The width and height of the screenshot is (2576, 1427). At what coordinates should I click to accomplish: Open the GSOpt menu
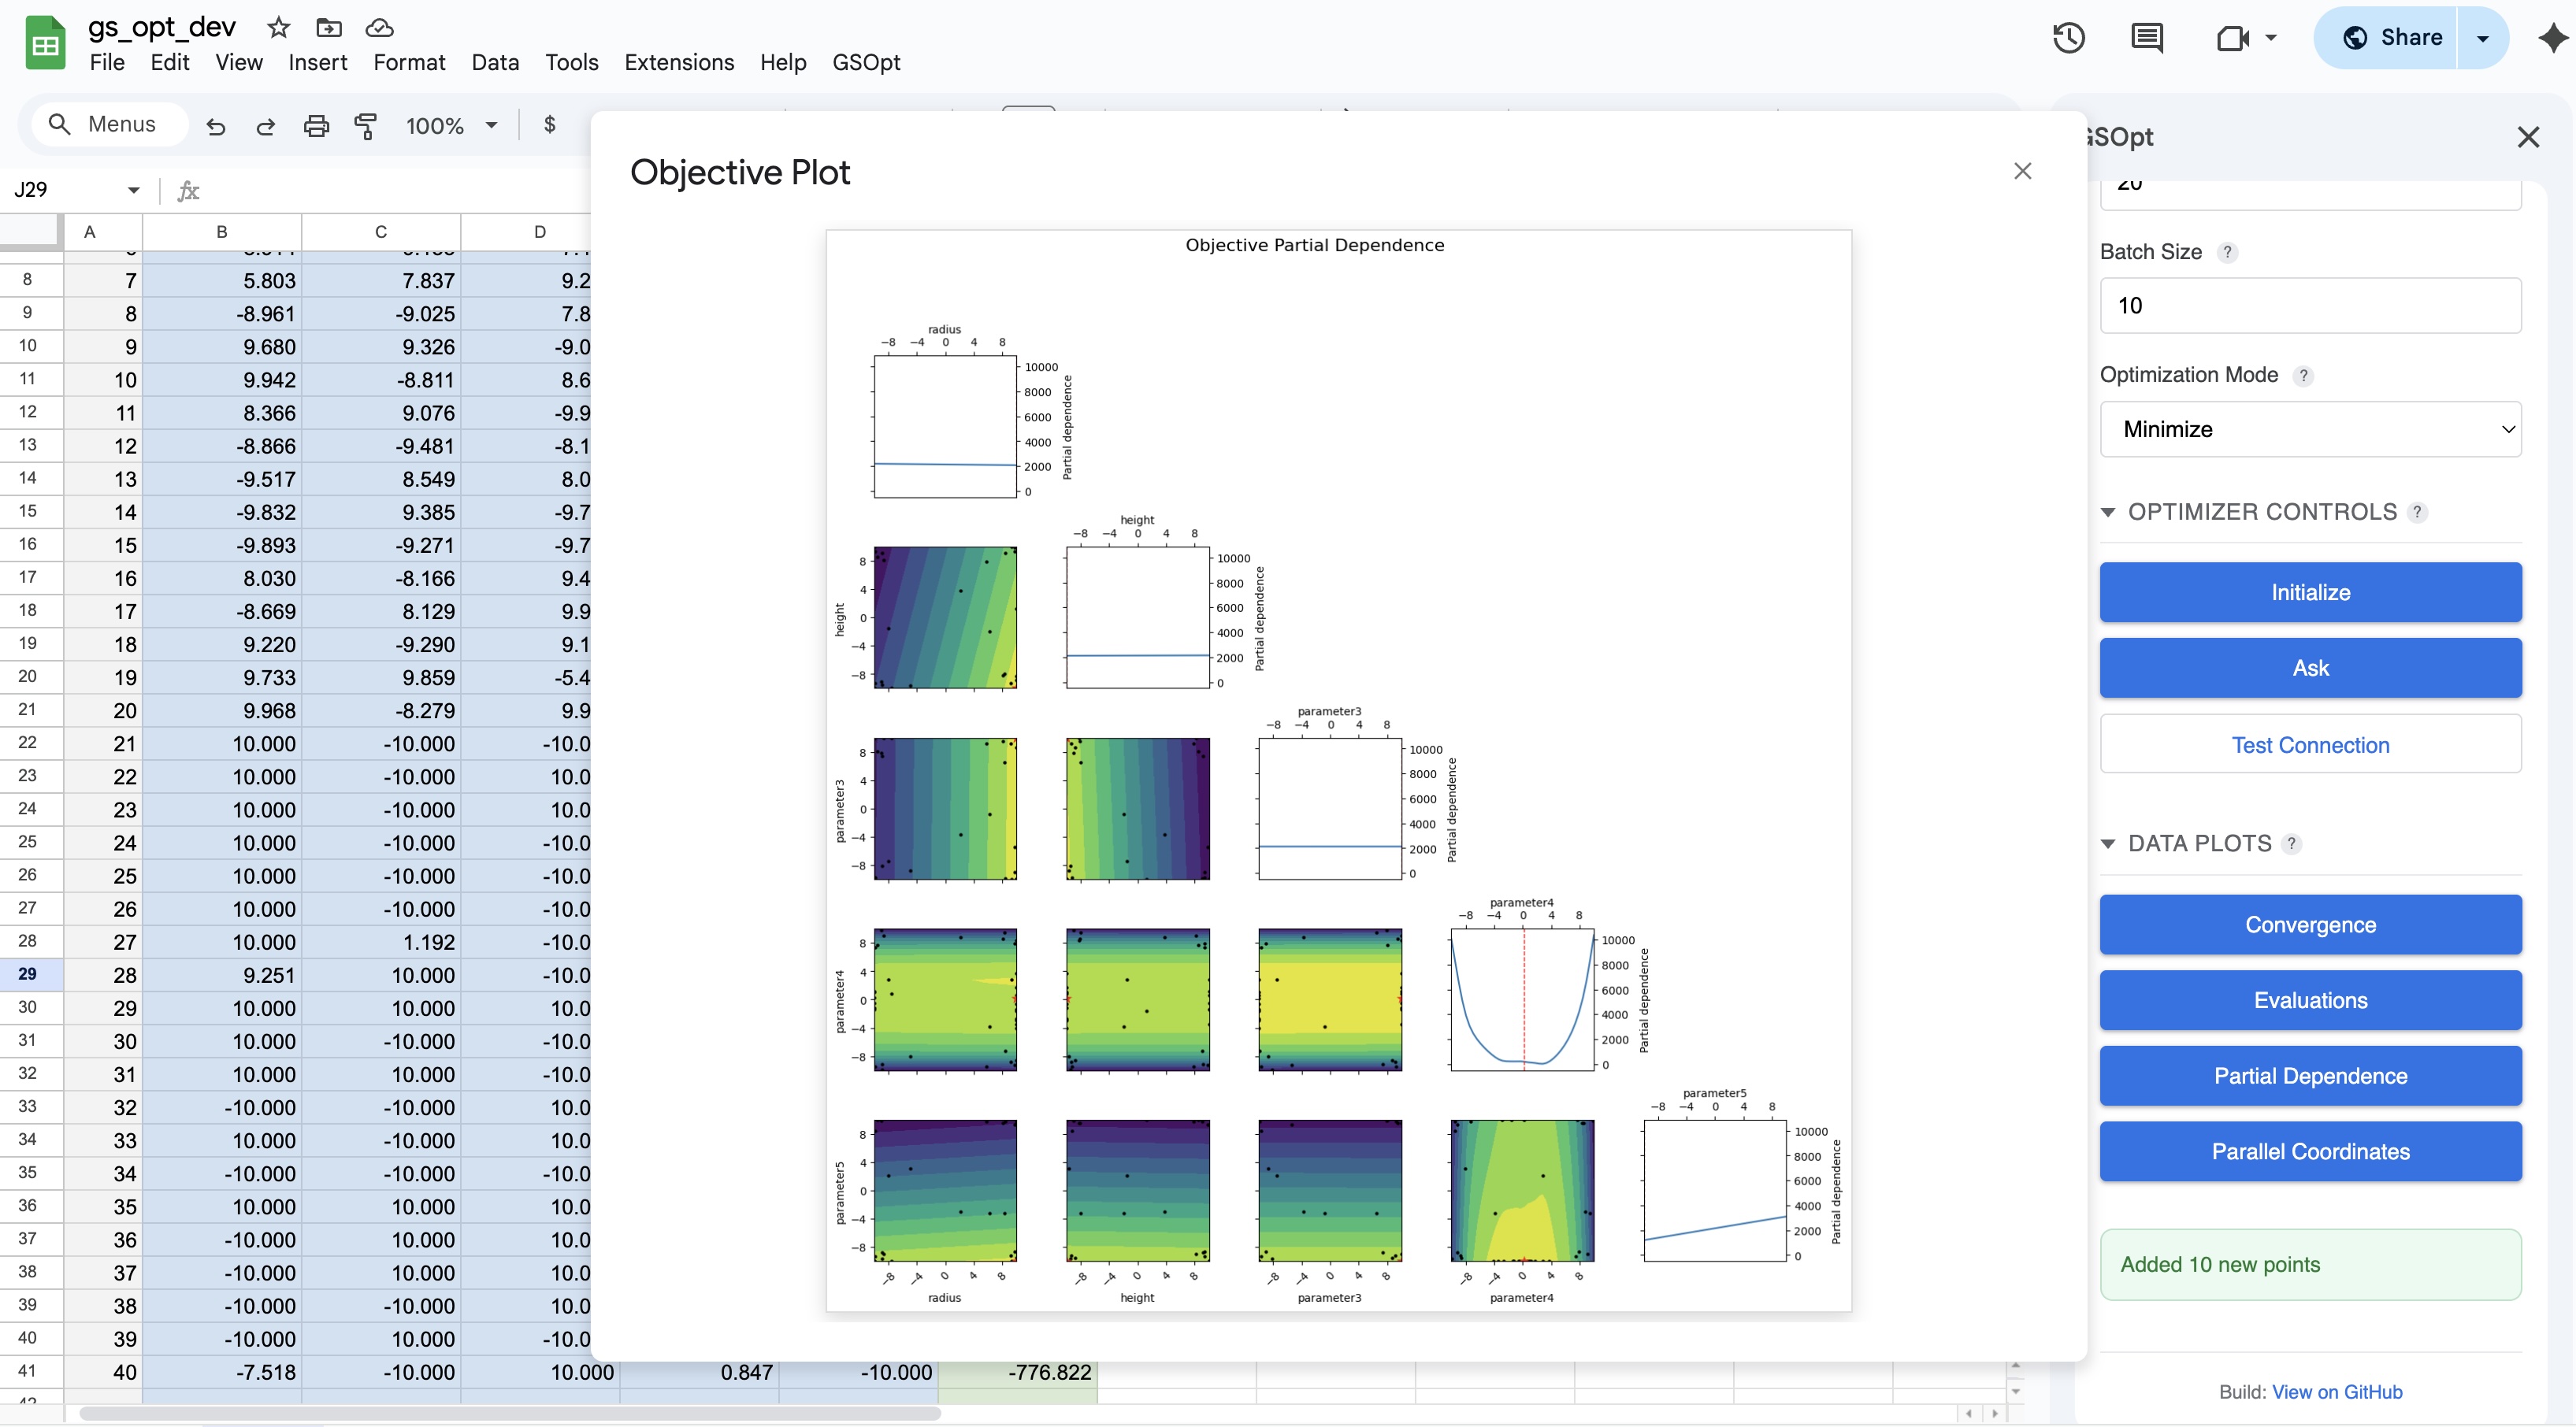[866, 62]
